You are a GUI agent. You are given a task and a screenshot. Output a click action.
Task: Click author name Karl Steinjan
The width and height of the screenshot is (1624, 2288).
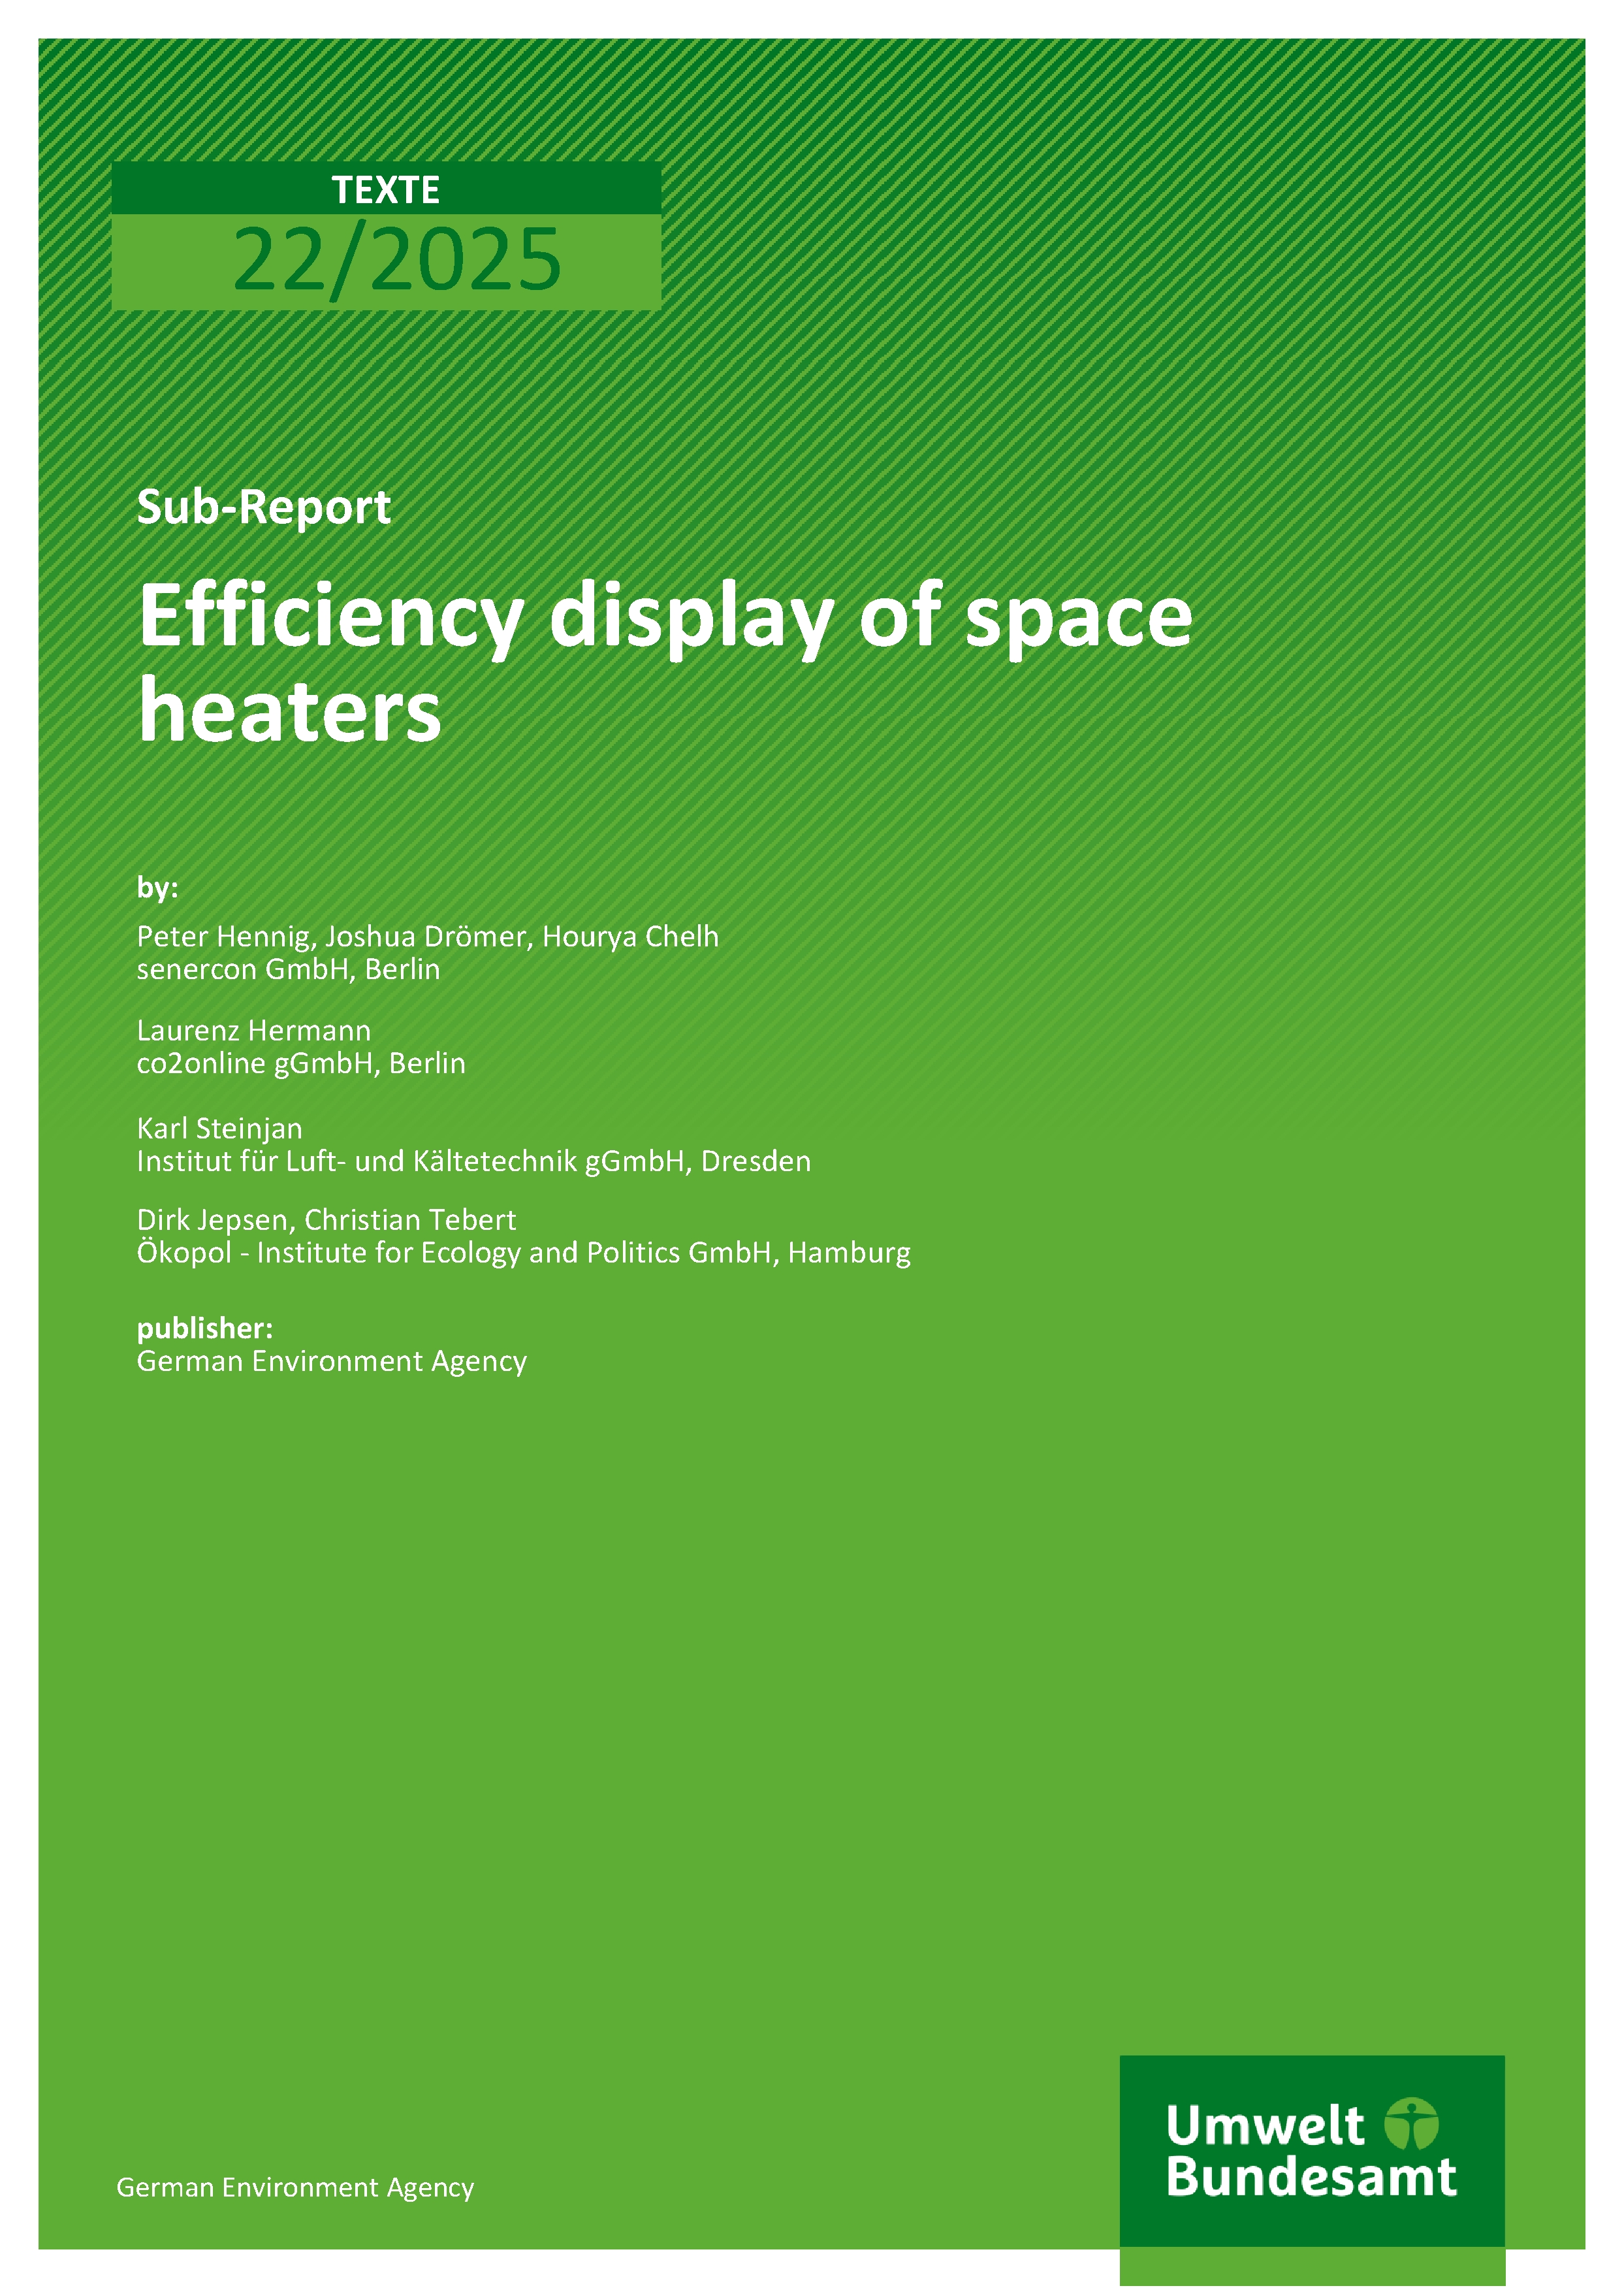(x=219, y=1128)
